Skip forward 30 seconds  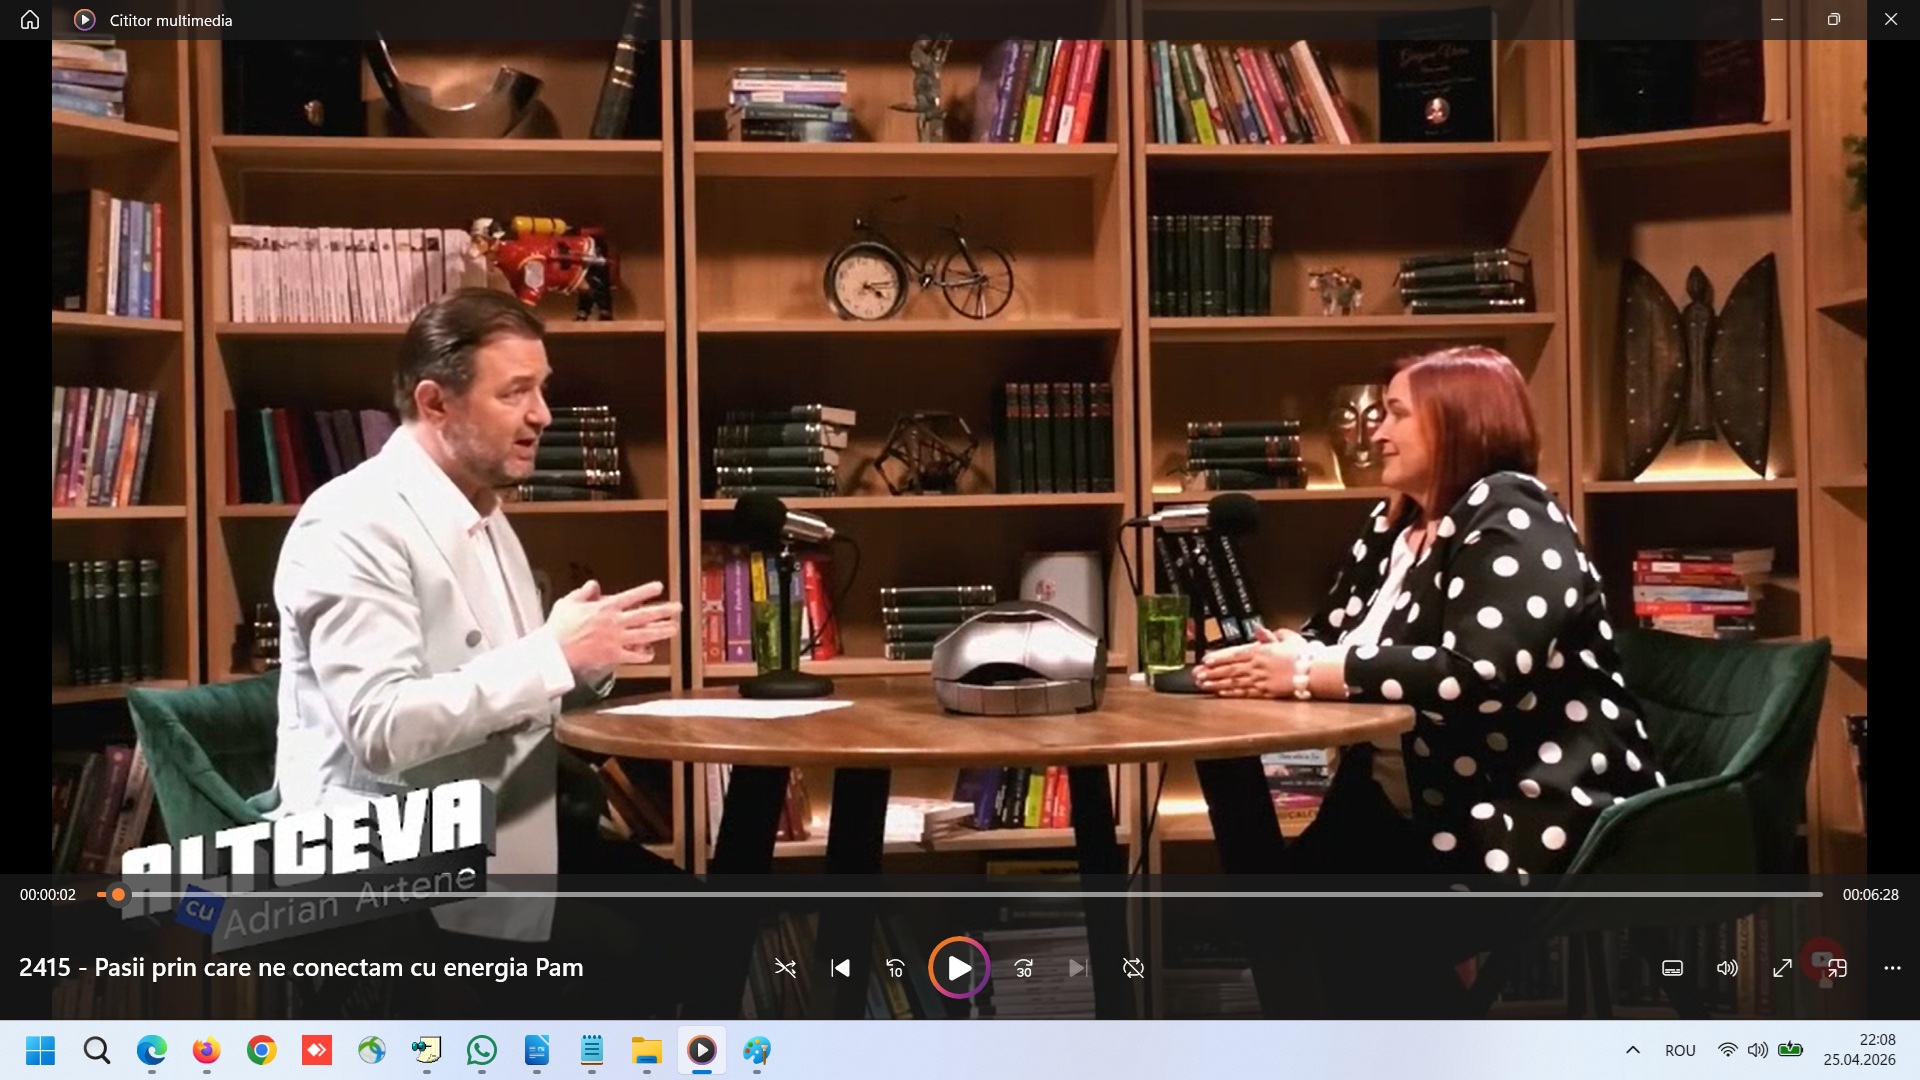coord(1023,968)
